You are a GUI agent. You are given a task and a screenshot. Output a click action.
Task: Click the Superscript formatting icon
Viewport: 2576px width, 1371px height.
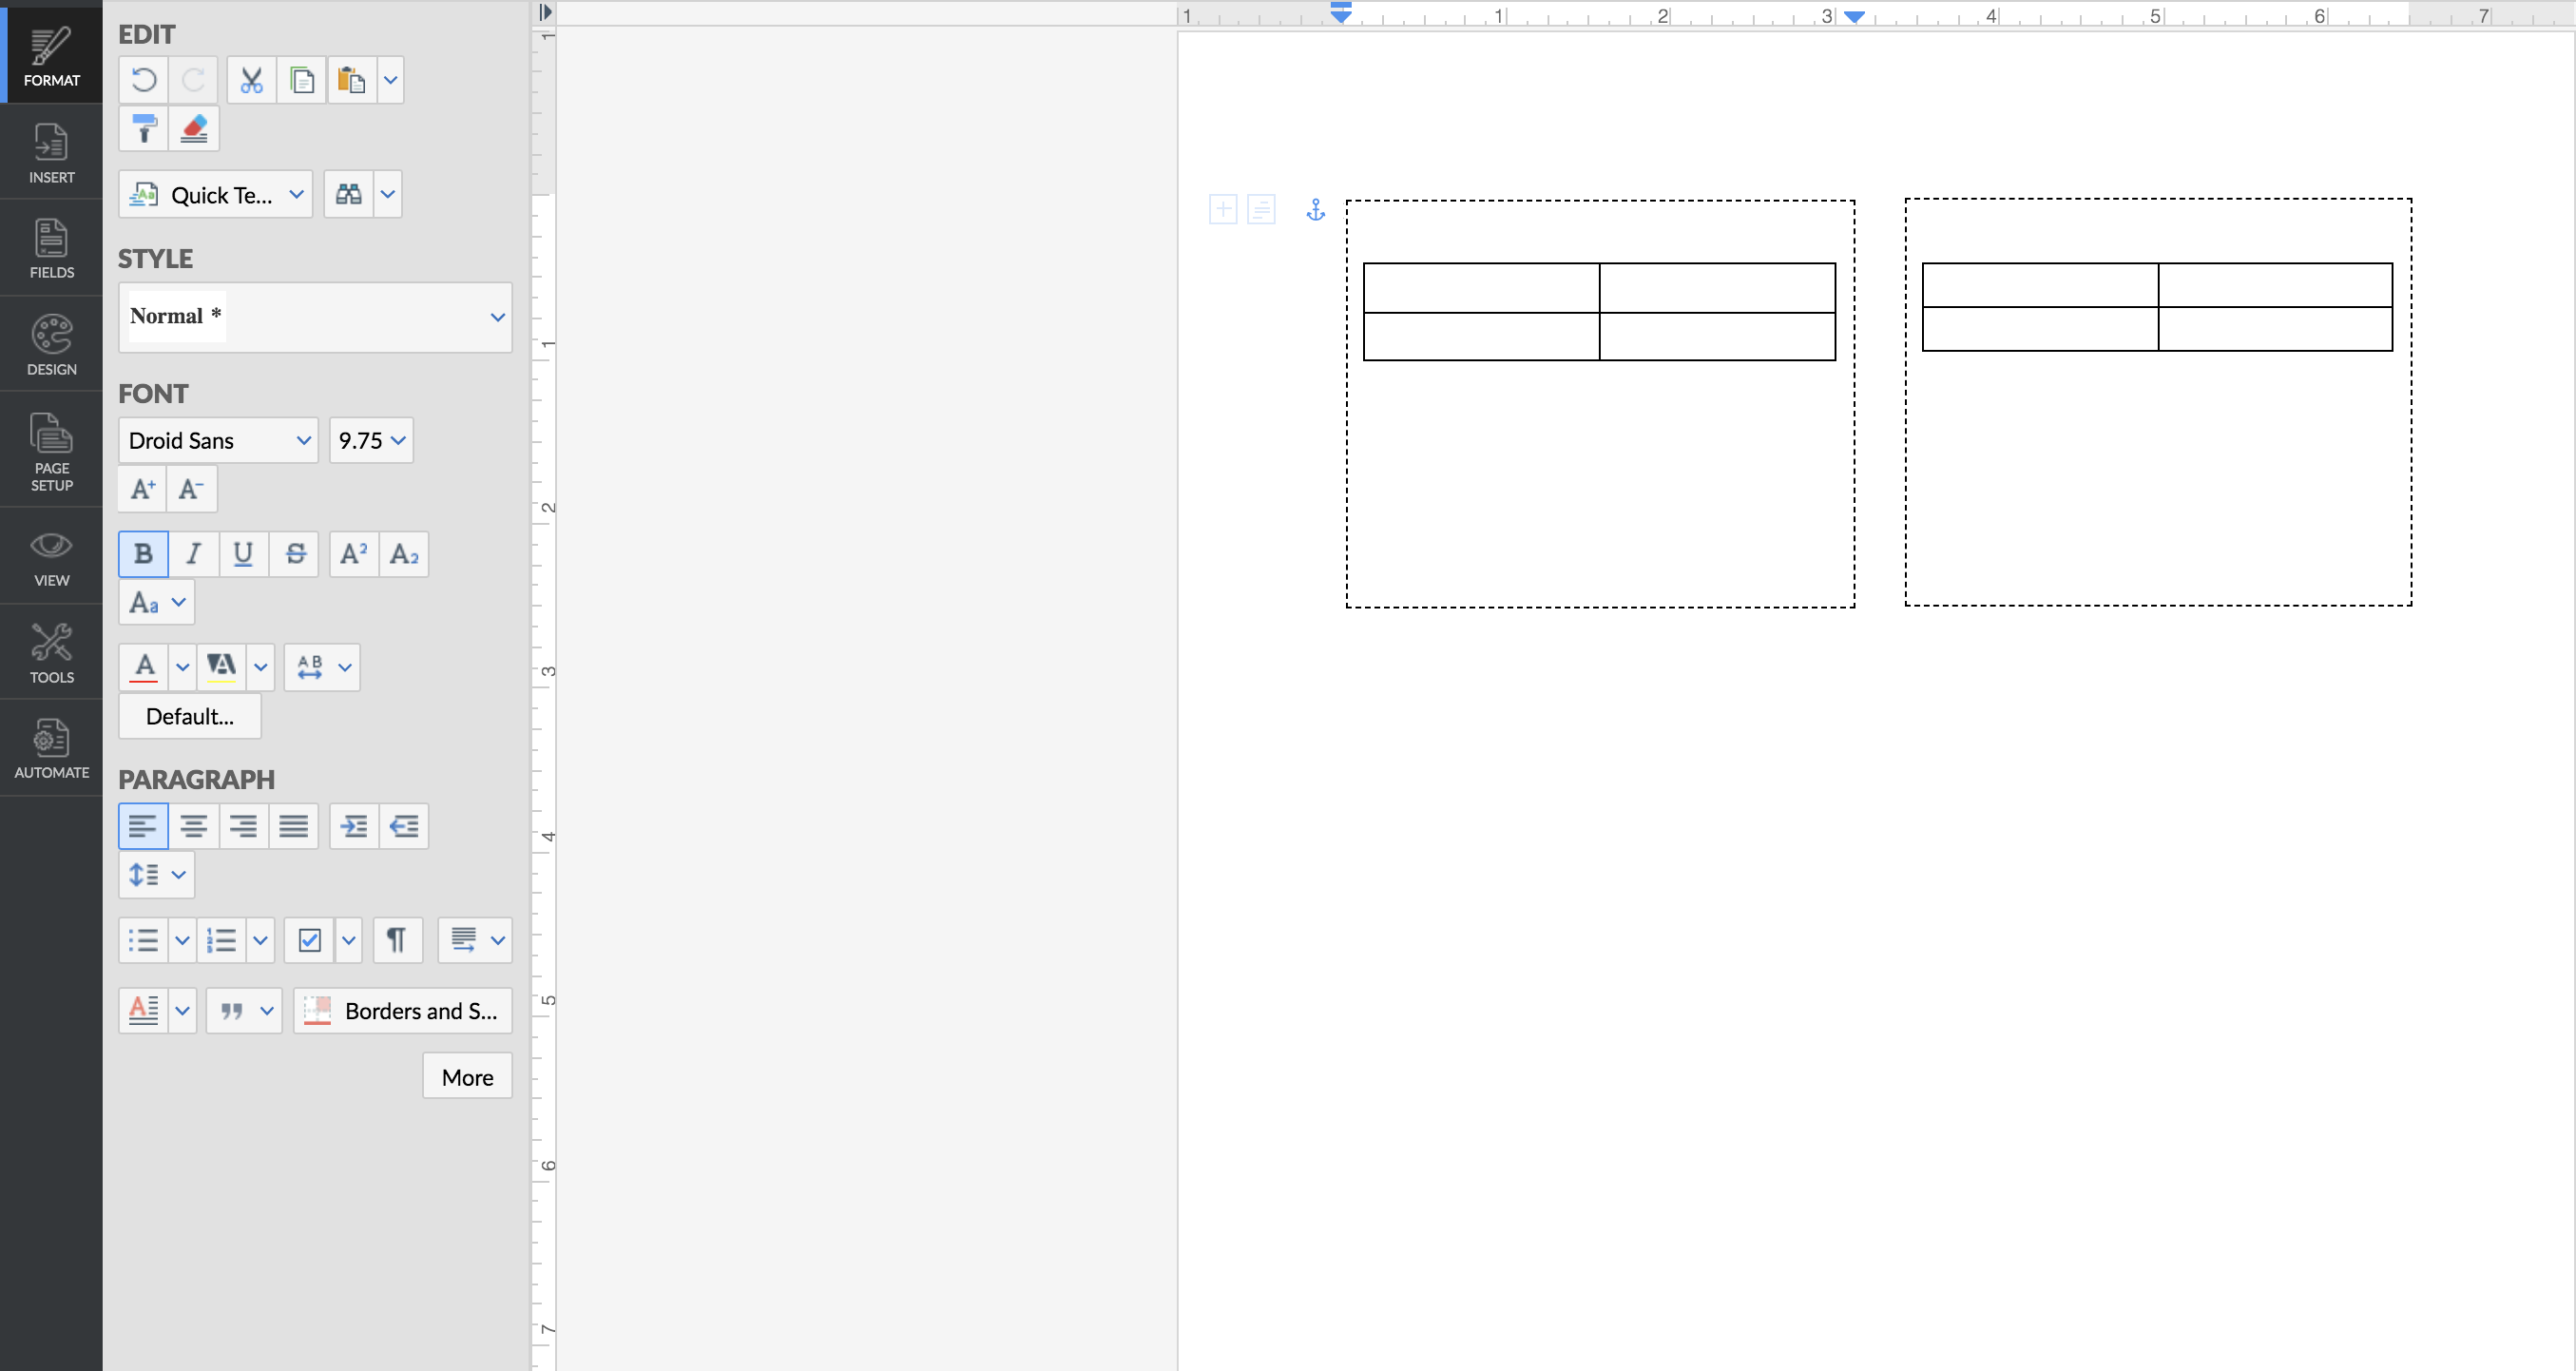351,553
